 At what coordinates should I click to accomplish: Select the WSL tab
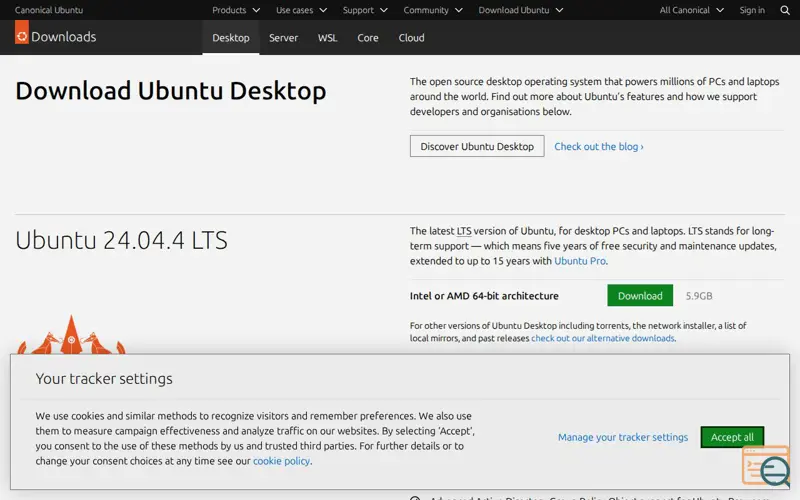[x=328, y=38]
